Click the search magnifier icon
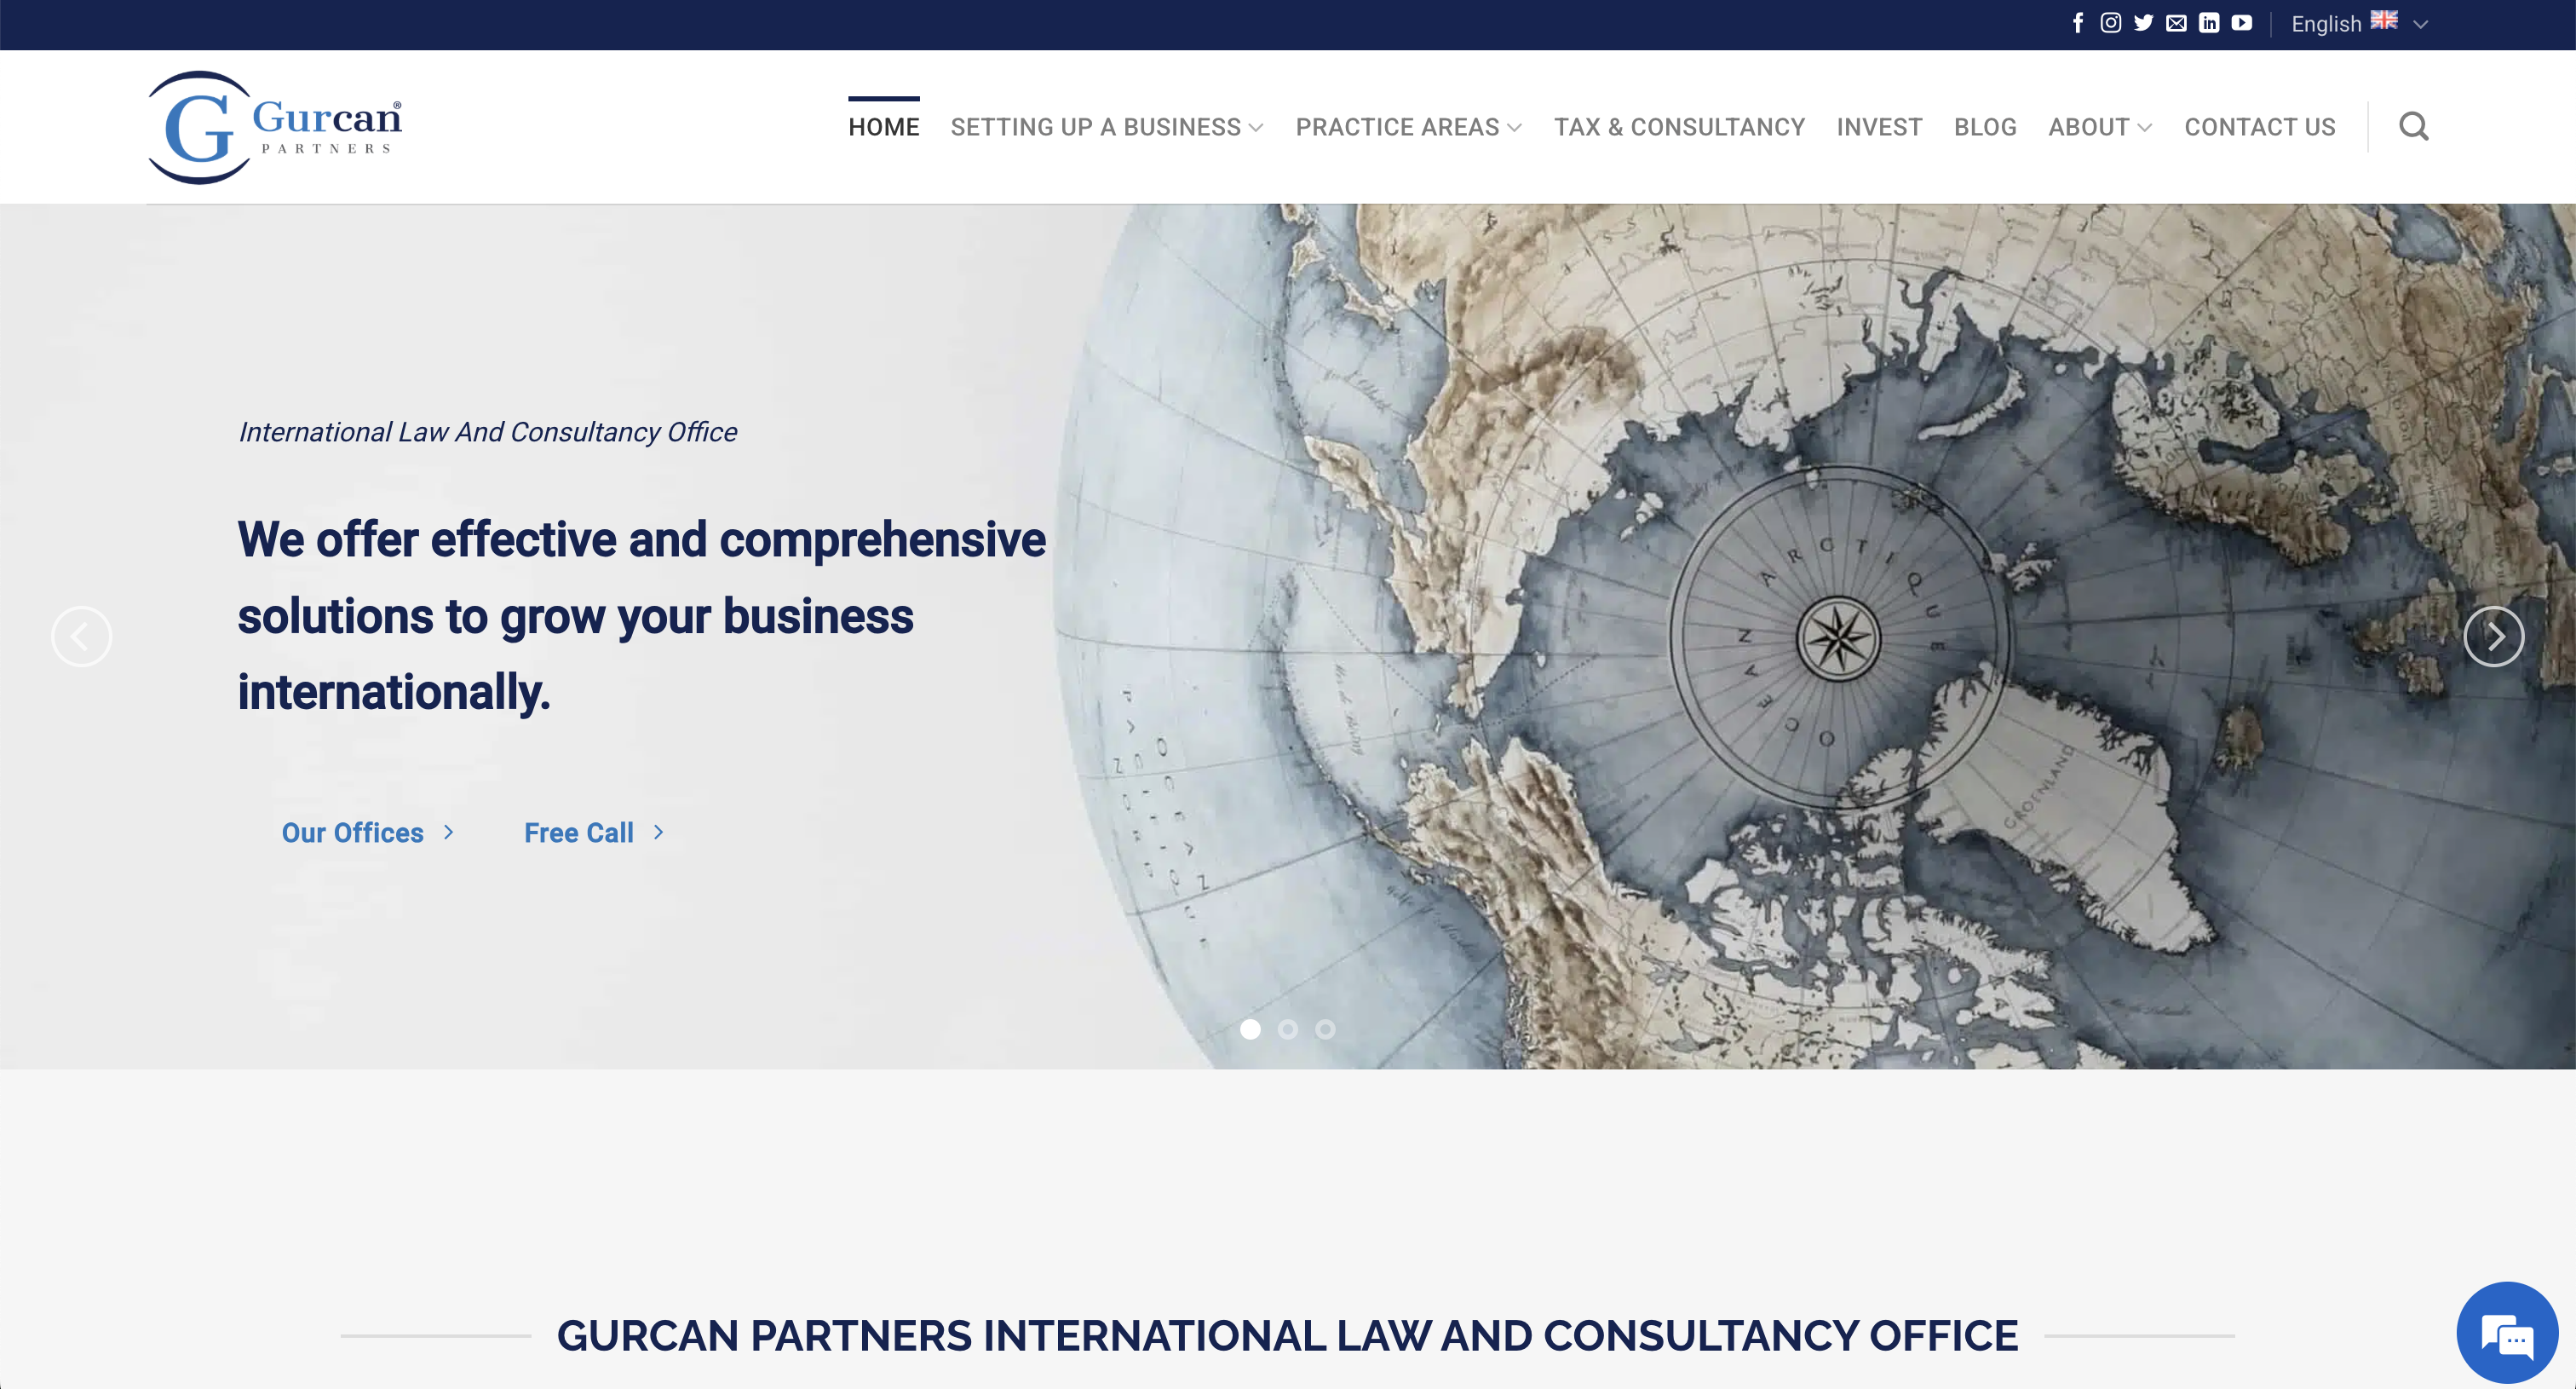Viewport: 2576px width, 1389px height. click(x=2413, y=126)
